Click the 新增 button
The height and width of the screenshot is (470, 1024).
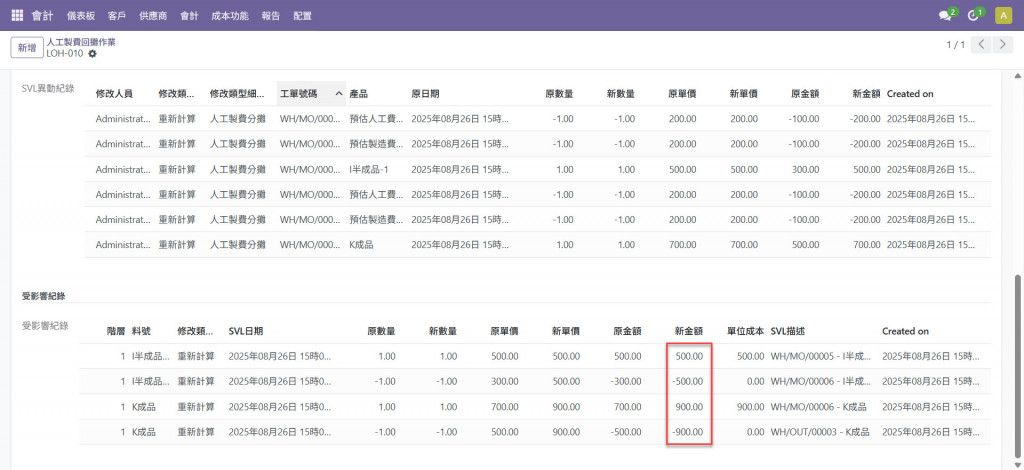(27, 48)
